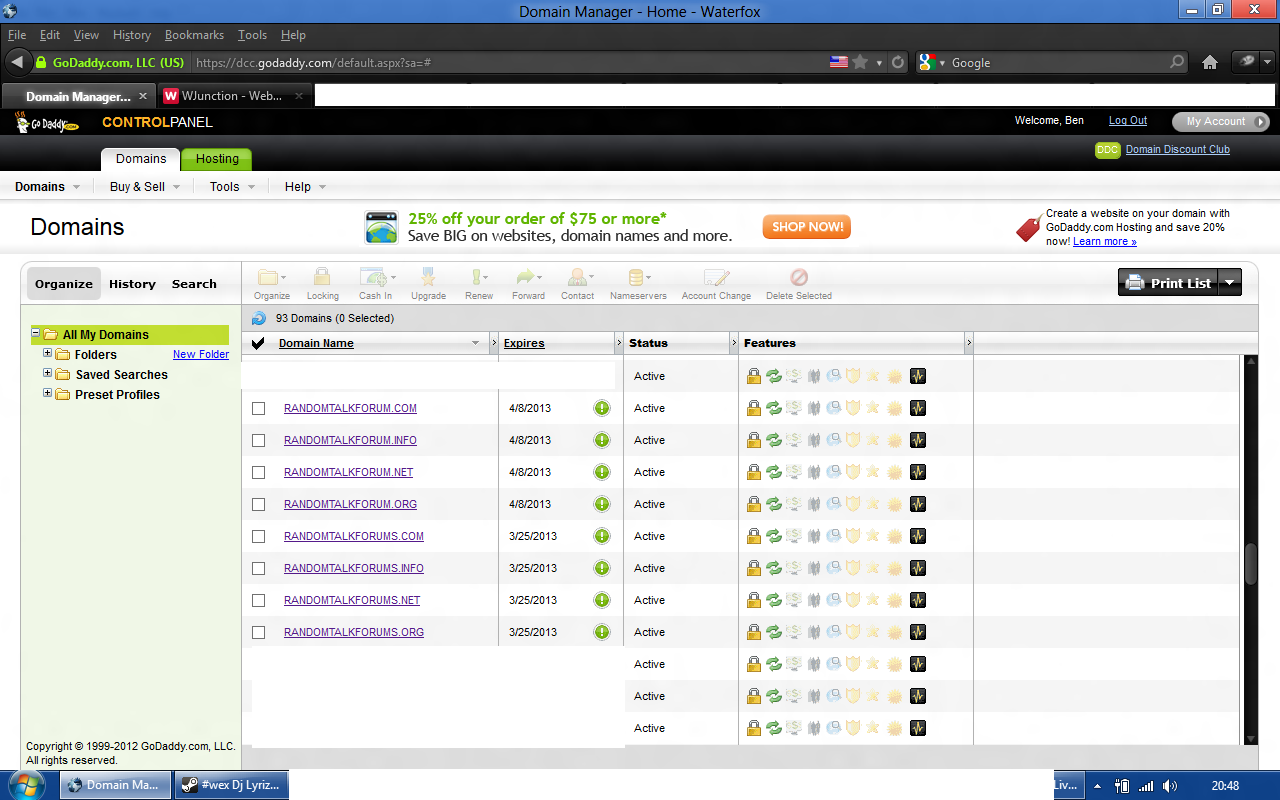Click the Print List button
This screenshot has height=800, width=1280.
click(1169, 283)
